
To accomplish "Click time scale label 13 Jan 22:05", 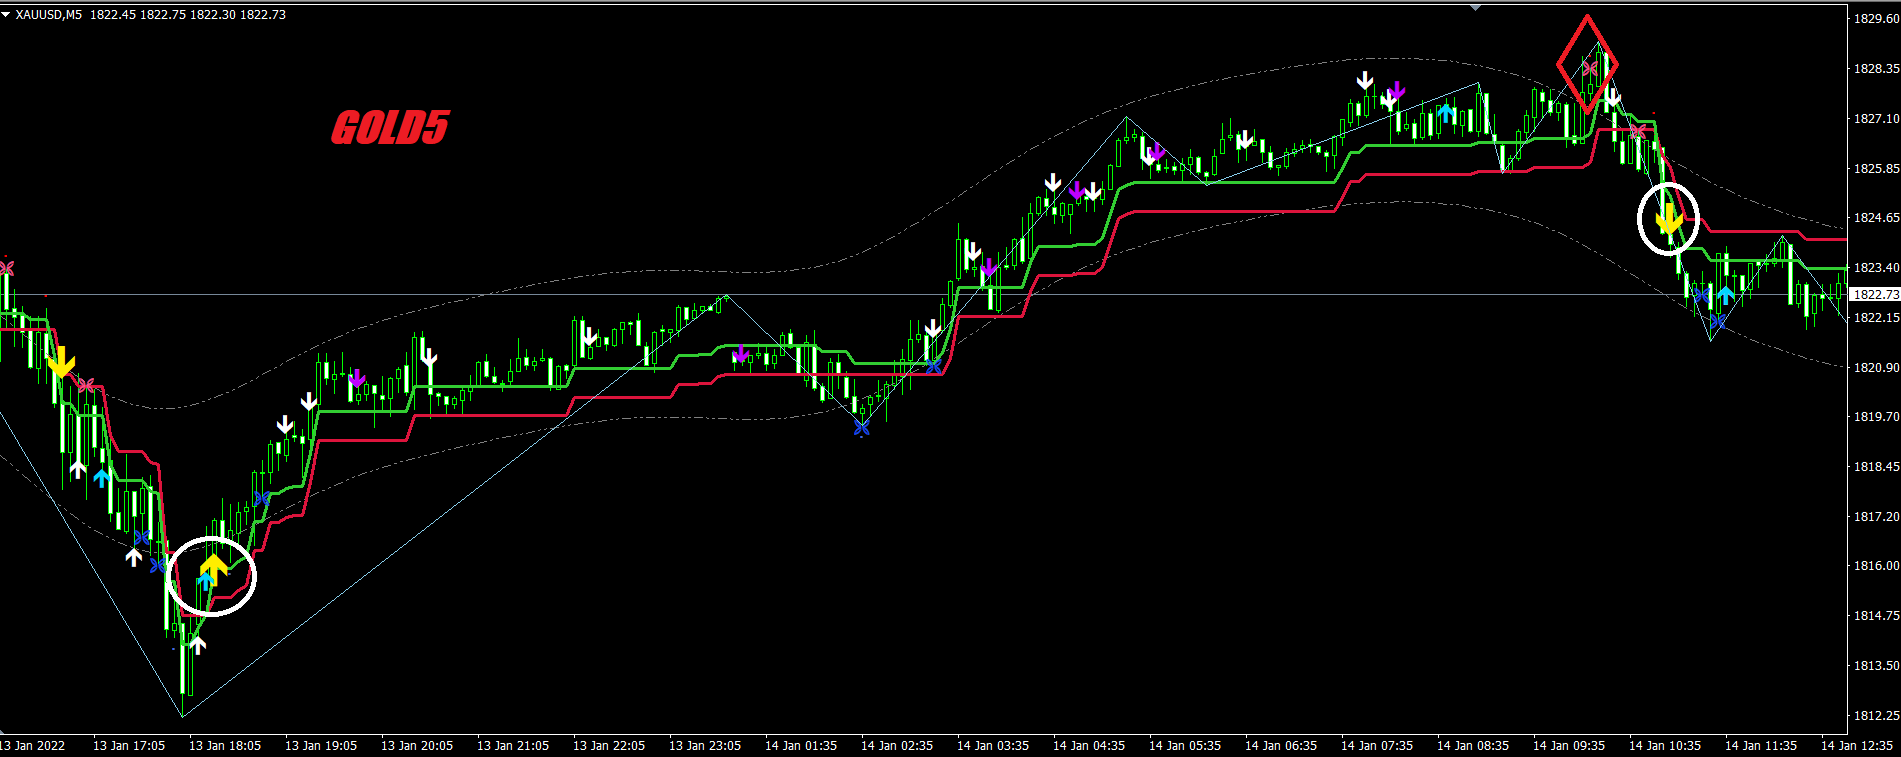I will click(x=609, y=746).
